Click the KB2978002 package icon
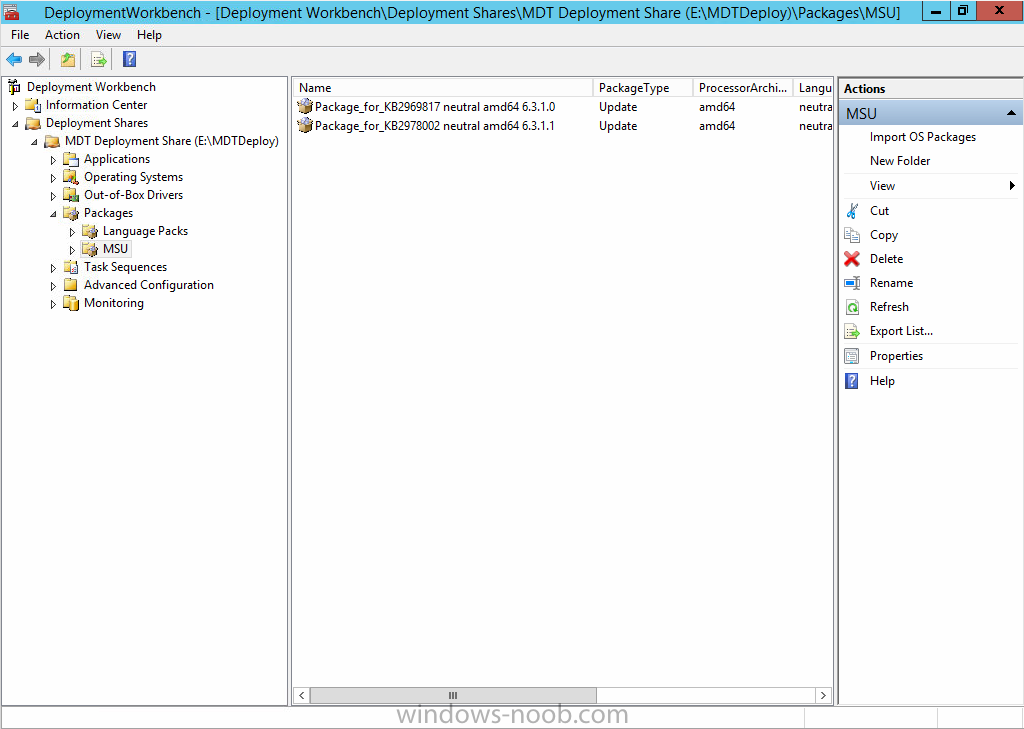The image size is (1024, 729). [x=305, y=125]
